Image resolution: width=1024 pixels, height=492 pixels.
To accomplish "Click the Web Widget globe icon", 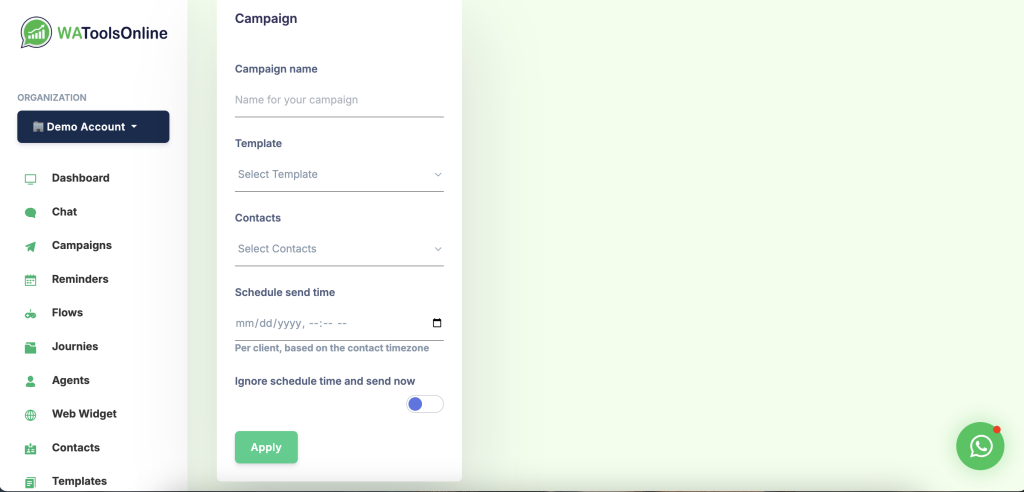I will [x=30, y=415].
